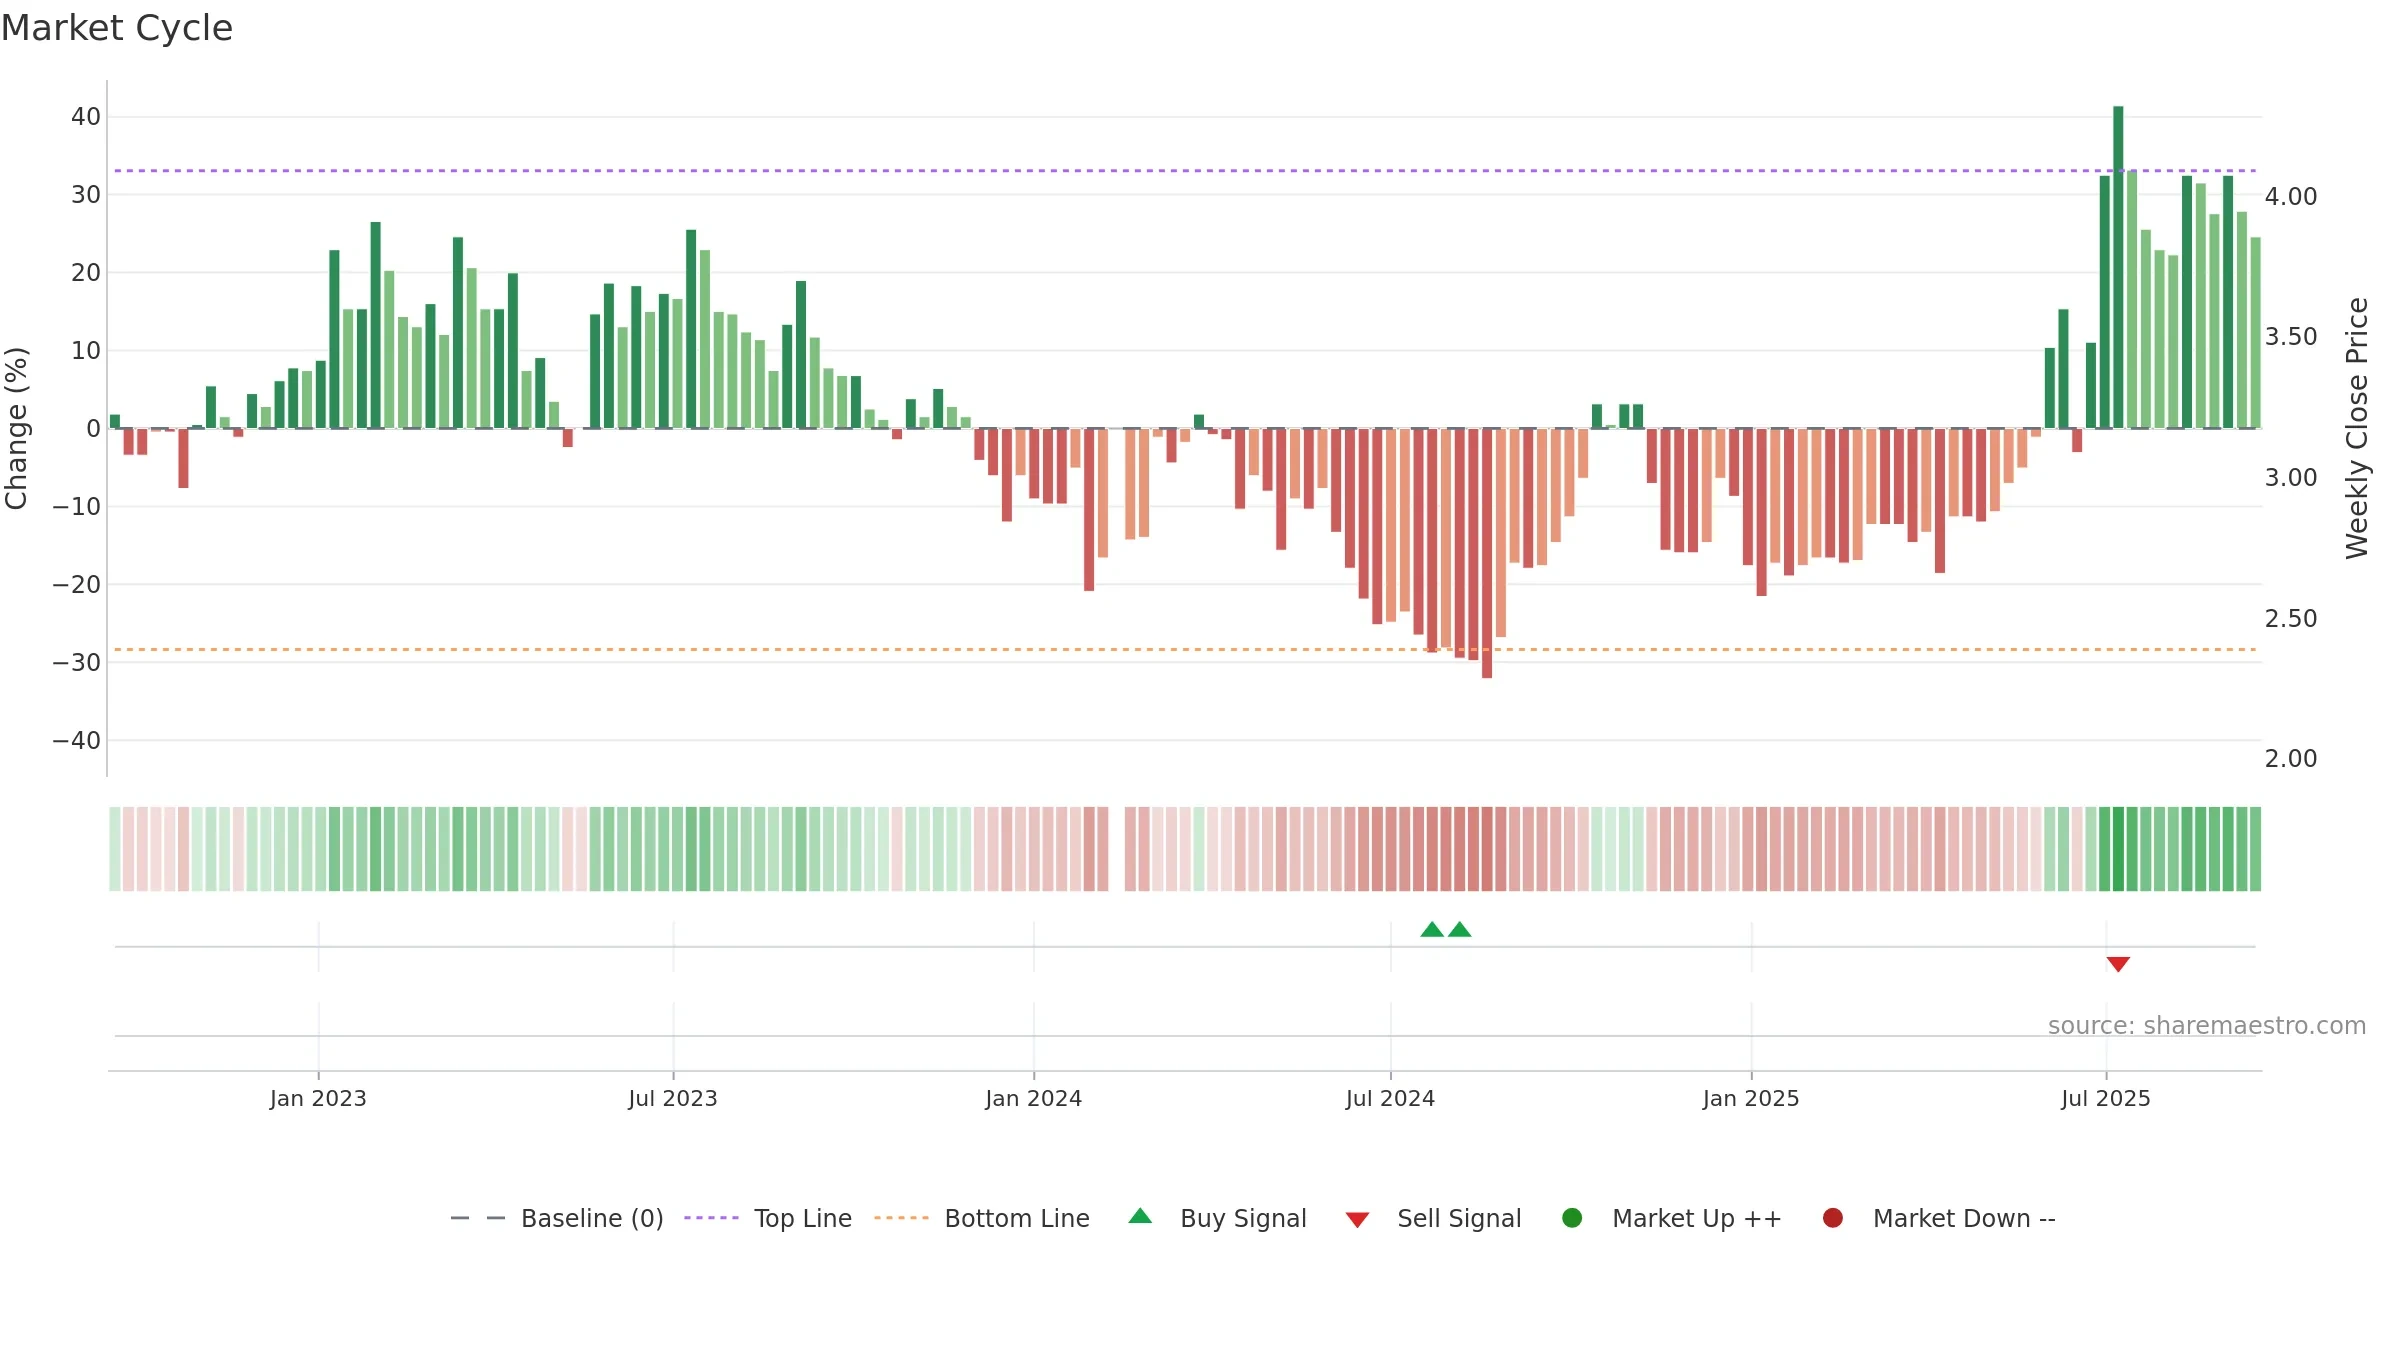
Task: Click the orange dotted Bottom Line legend sample
Action: pos(901,1218)
